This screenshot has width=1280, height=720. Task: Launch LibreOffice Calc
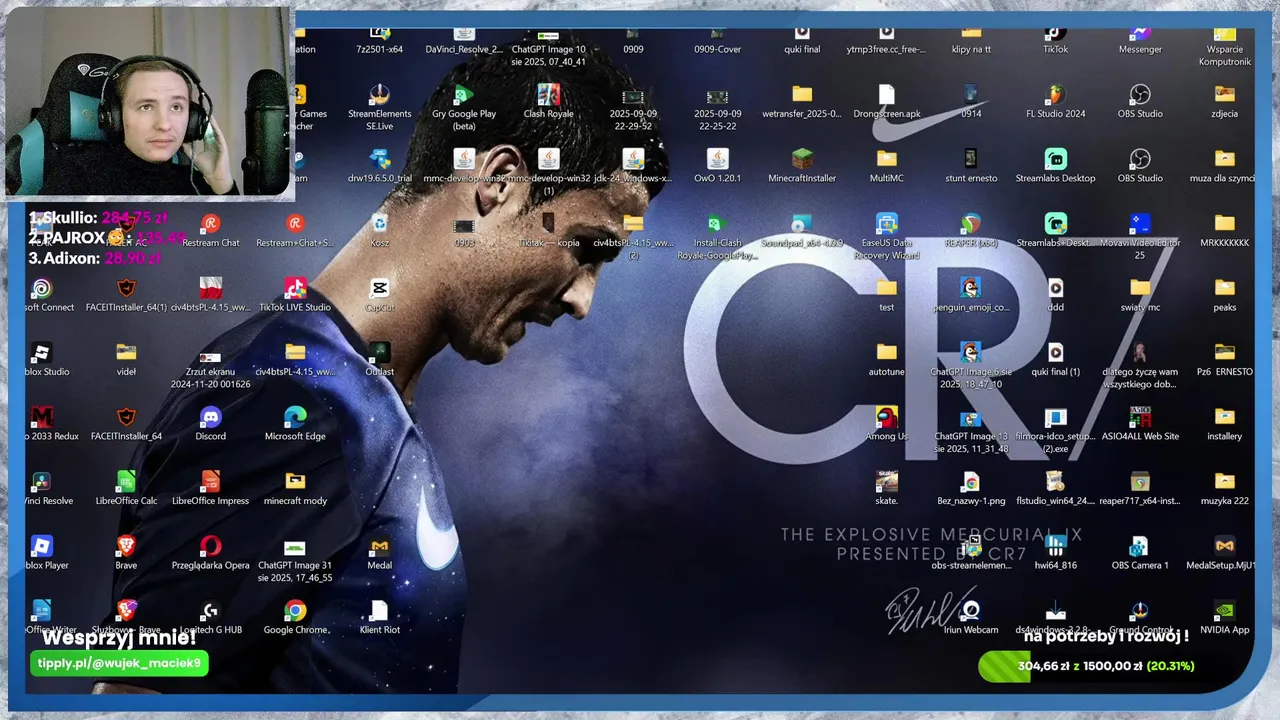(126, 488)
